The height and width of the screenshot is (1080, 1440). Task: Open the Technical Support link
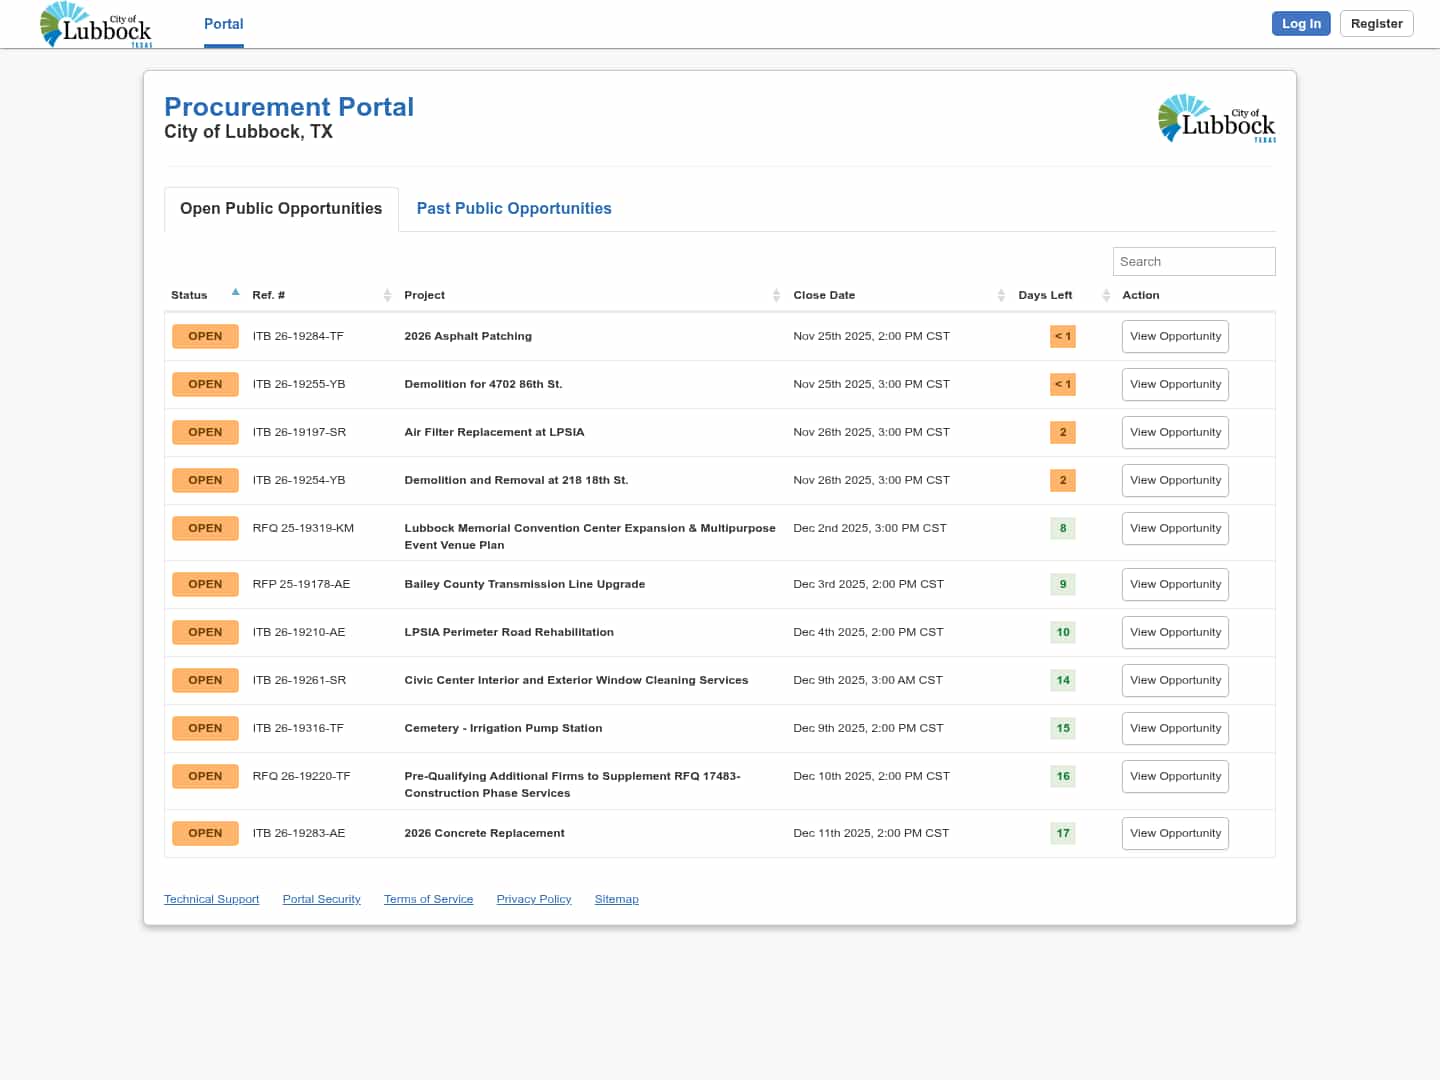pos(211,899)
